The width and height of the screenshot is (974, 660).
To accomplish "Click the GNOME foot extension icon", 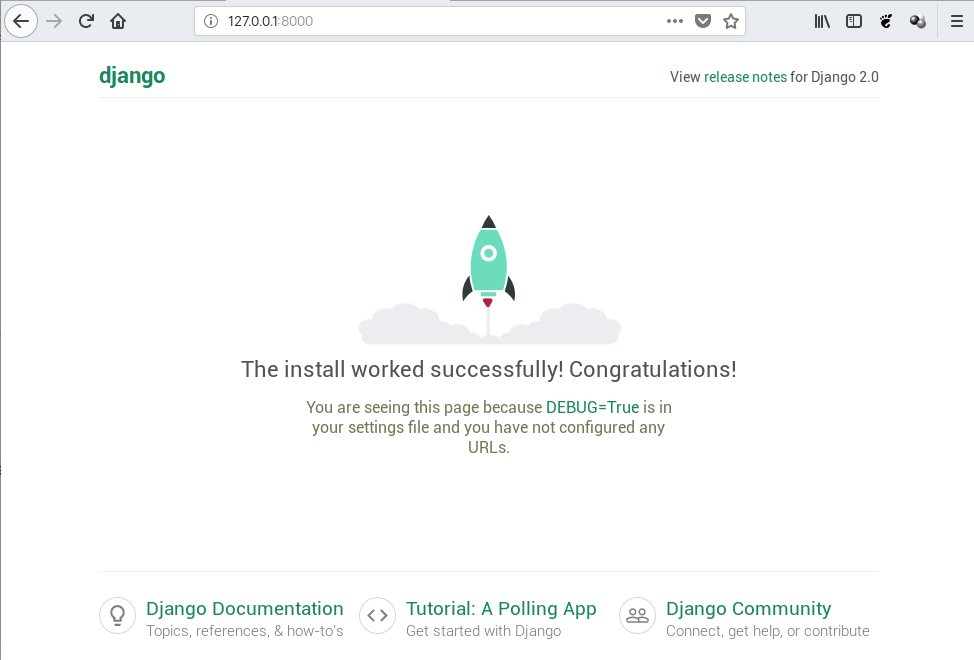I will pos(886,21).
